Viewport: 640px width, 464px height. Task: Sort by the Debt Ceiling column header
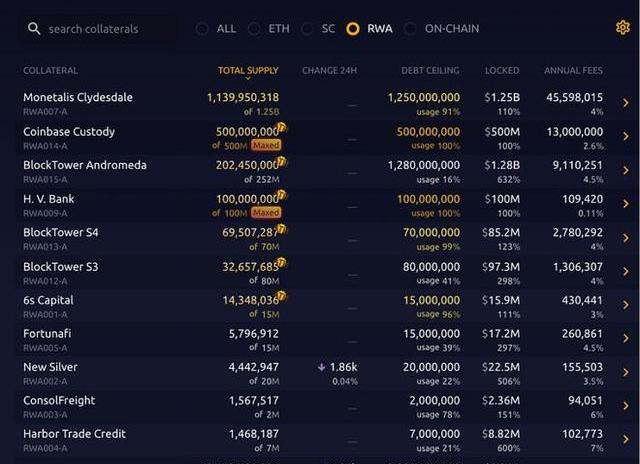(x=430, y=71)
